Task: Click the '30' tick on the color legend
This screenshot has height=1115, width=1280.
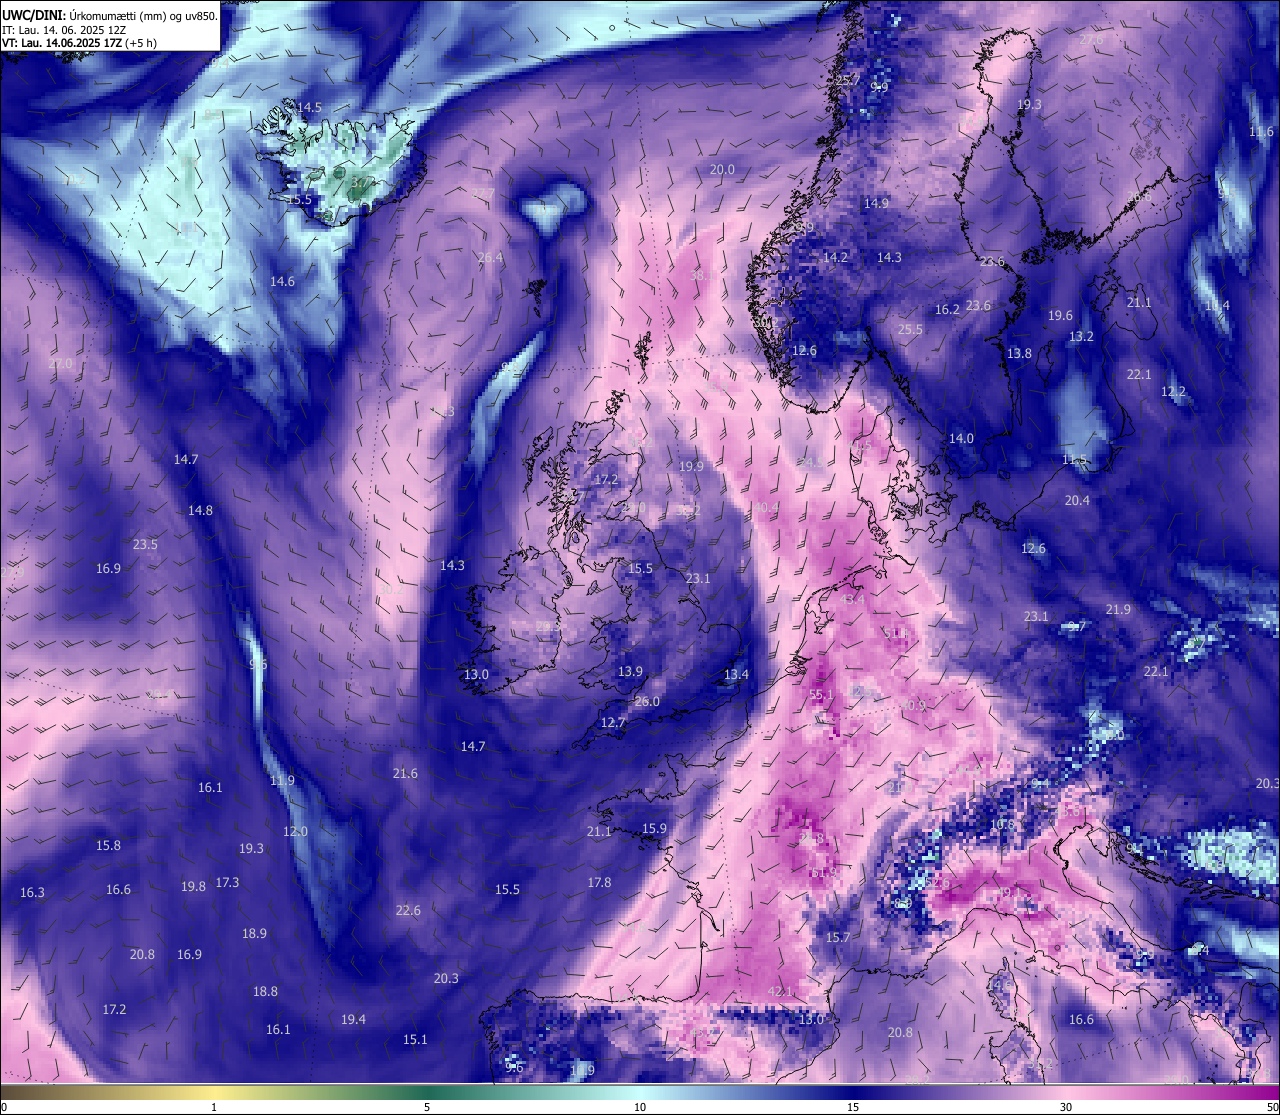Action: pos(1066,1107)
